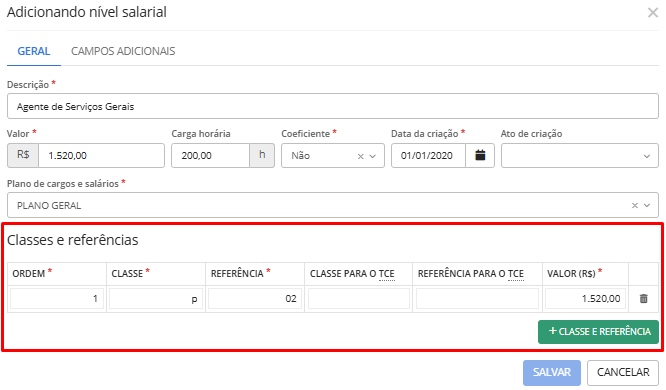Click the ORDEM cell containing 1
Viewport: 666px width, 390px height.
point(57,299)
